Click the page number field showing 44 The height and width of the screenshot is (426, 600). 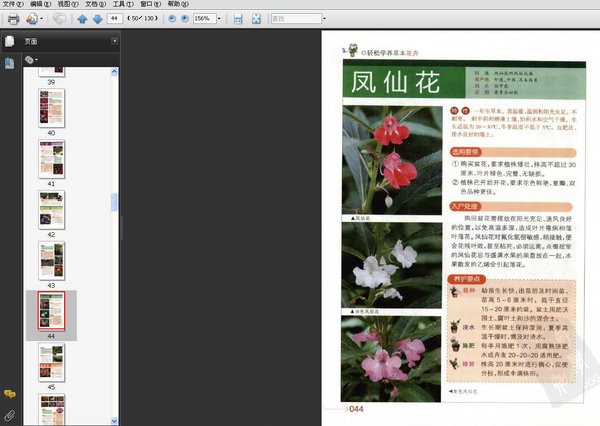pos(116,19)
